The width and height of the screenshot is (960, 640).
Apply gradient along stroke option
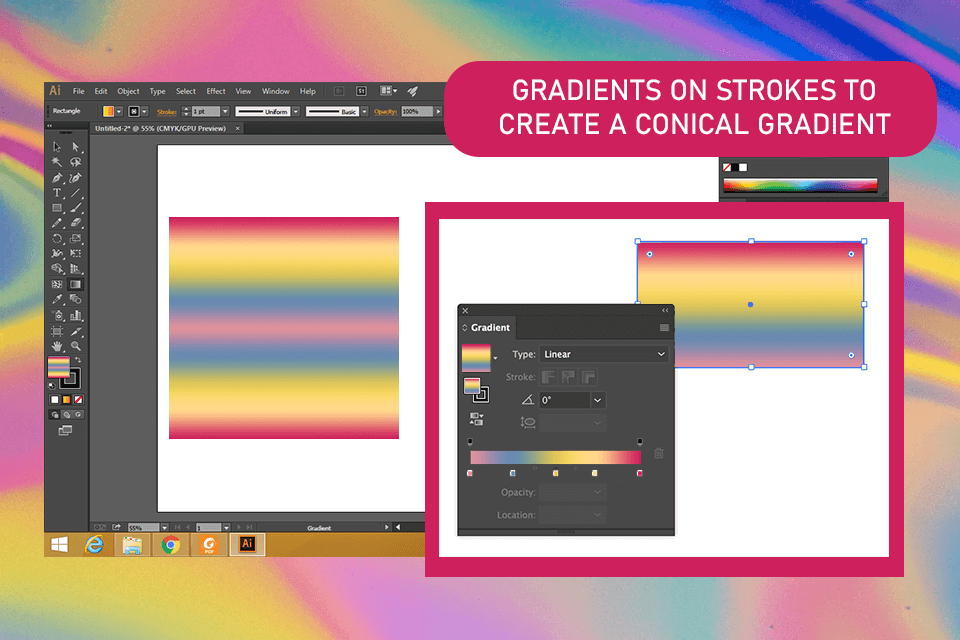click(x=569, y=377)
